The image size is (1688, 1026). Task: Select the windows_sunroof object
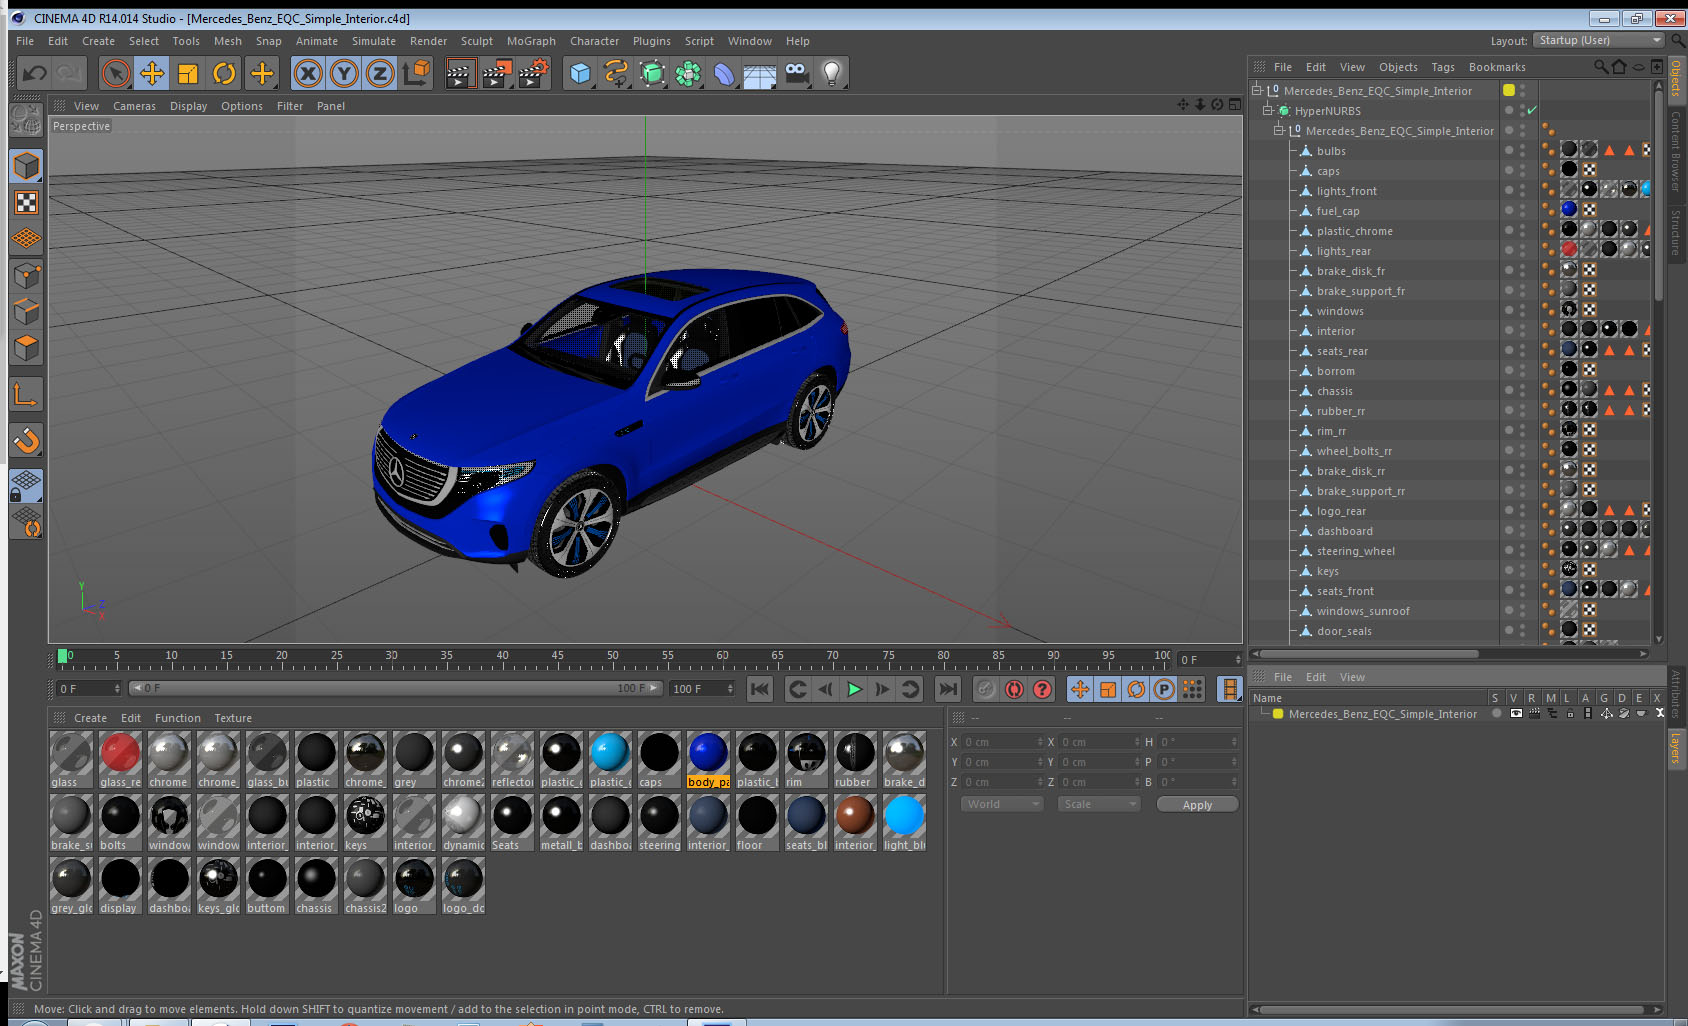(1363, 611)
